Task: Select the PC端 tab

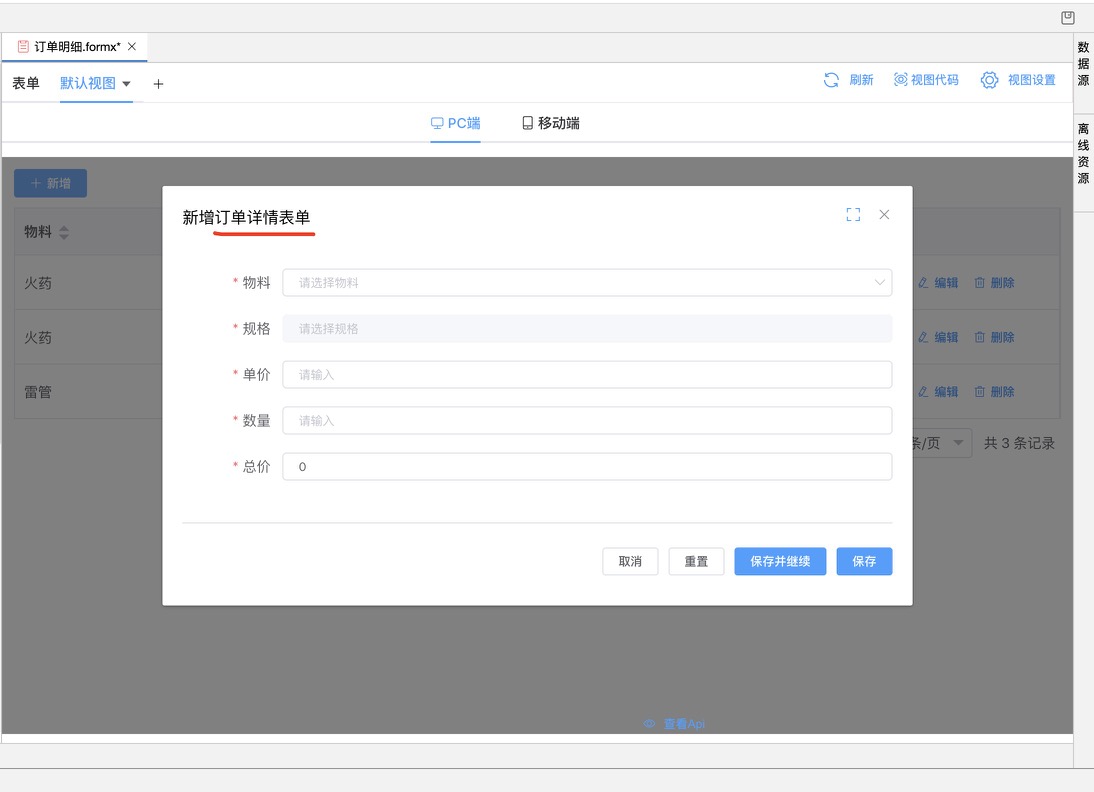Action: coord(455,123)
